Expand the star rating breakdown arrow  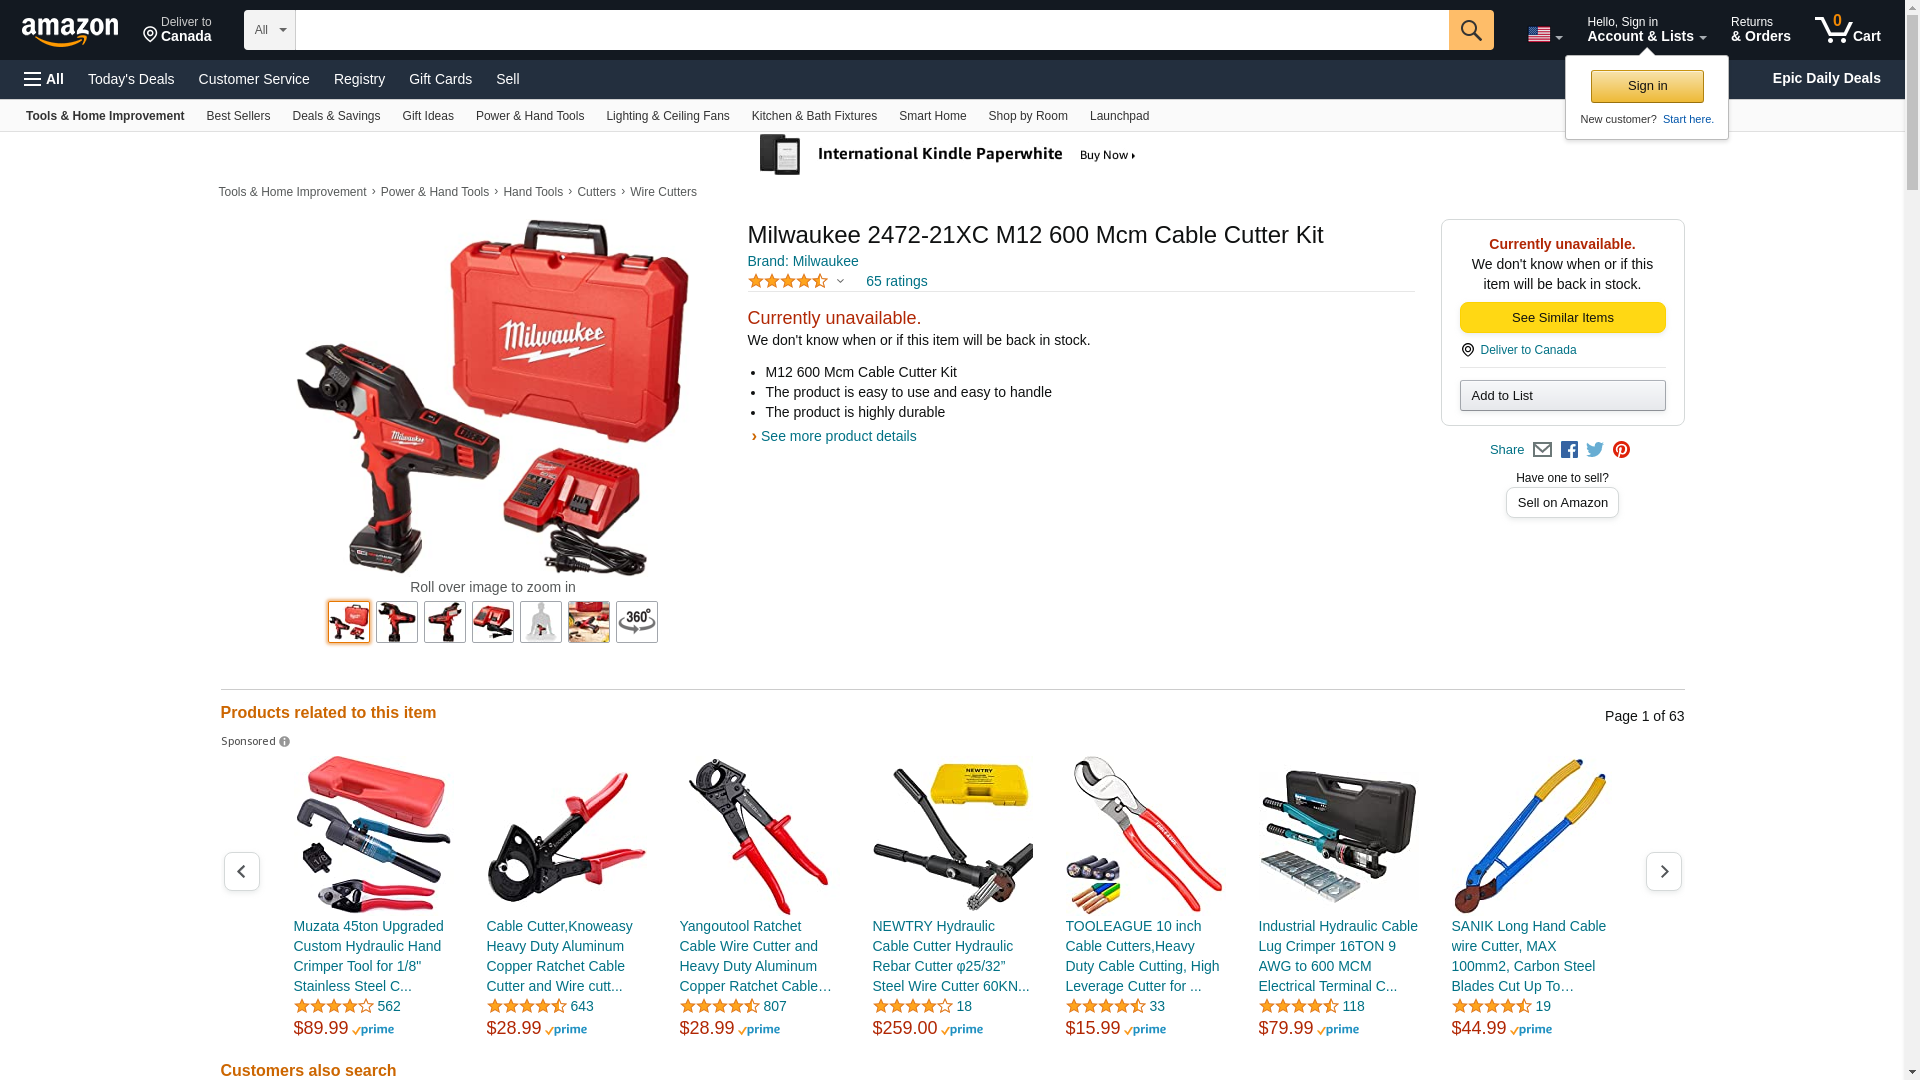point(840,281)
